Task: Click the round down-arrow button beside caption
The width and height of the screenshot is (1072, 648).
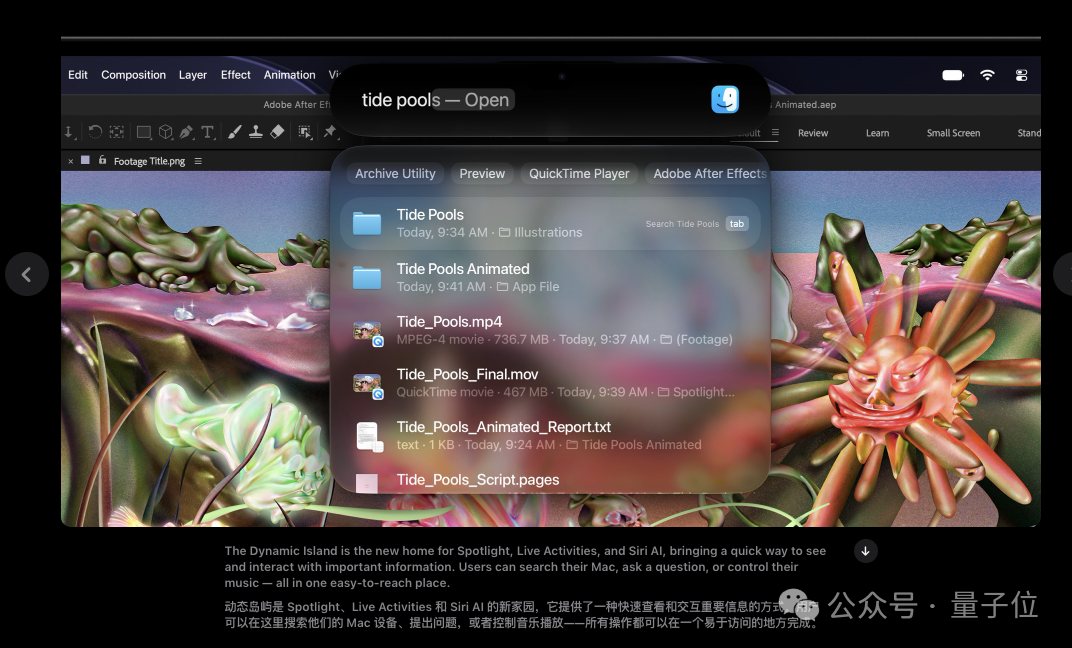Action: point(866,551)
